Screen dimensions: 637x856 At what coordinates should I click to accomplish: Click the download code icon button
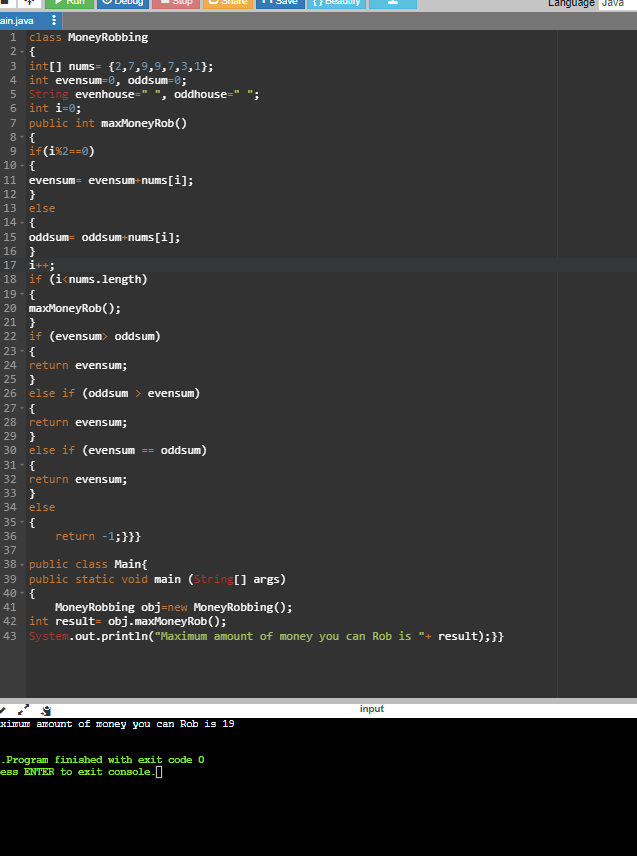click(392, 4)
